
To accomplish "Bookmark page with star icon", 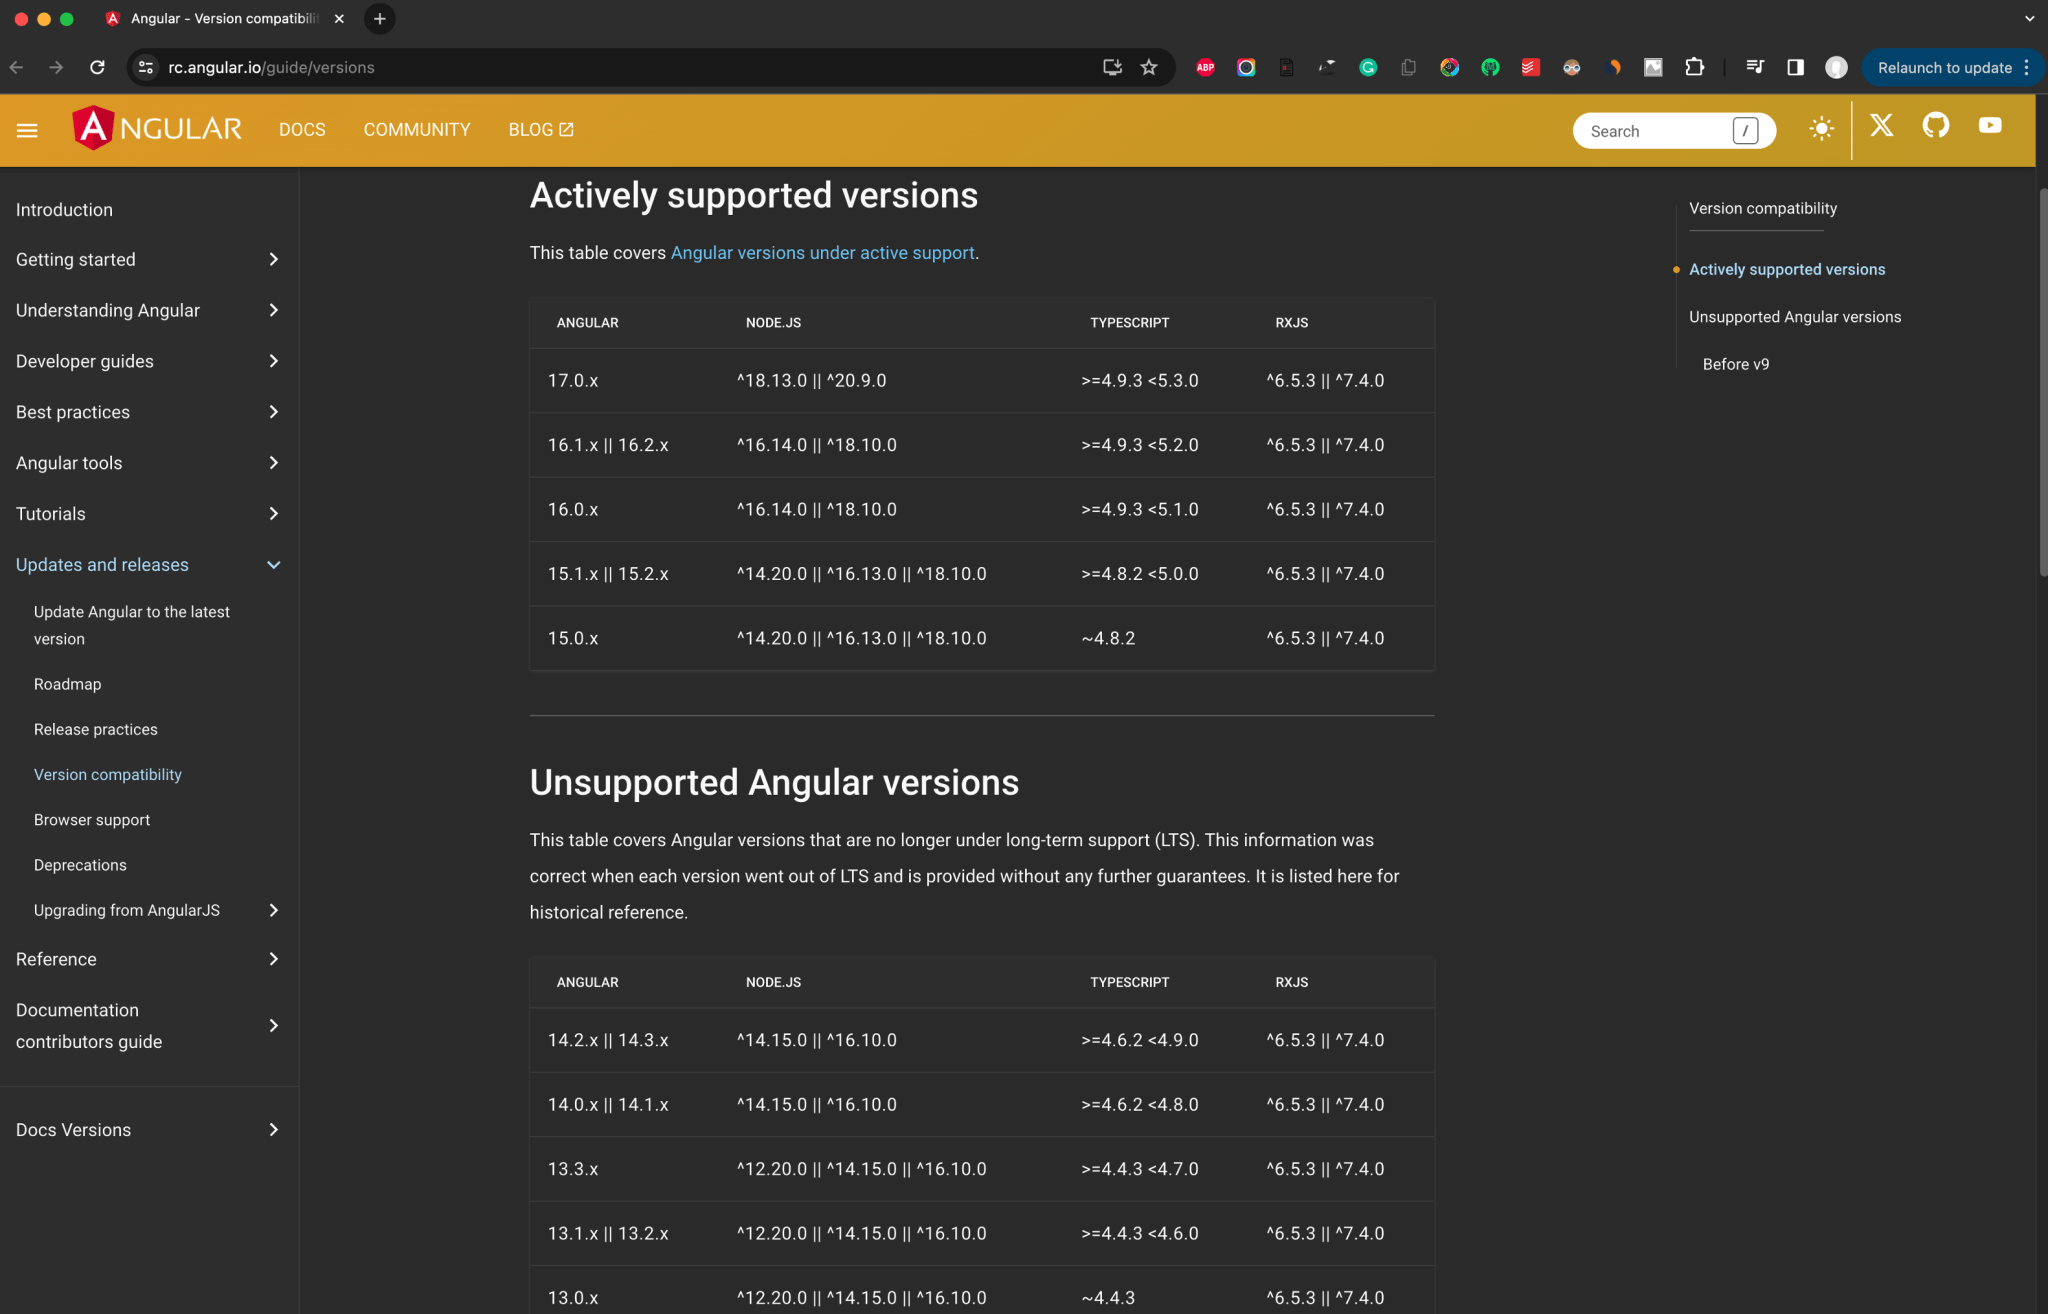I will click(x=1149, y=67).
